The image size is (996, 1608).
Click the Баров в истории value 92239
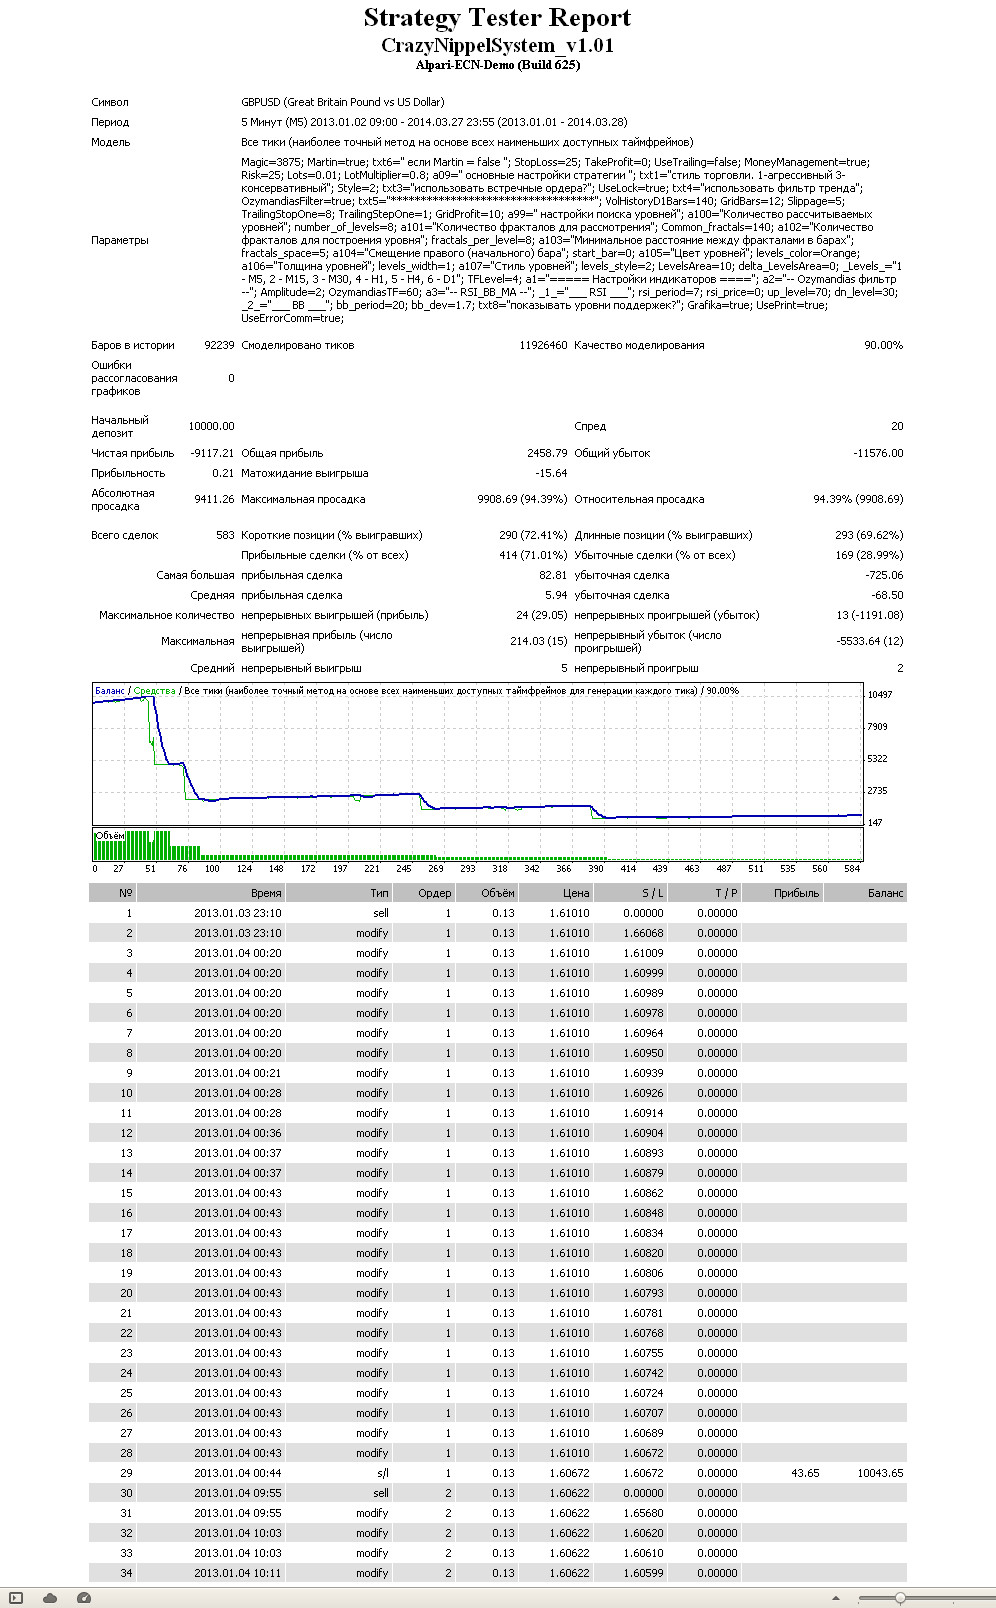pos(219,345)
